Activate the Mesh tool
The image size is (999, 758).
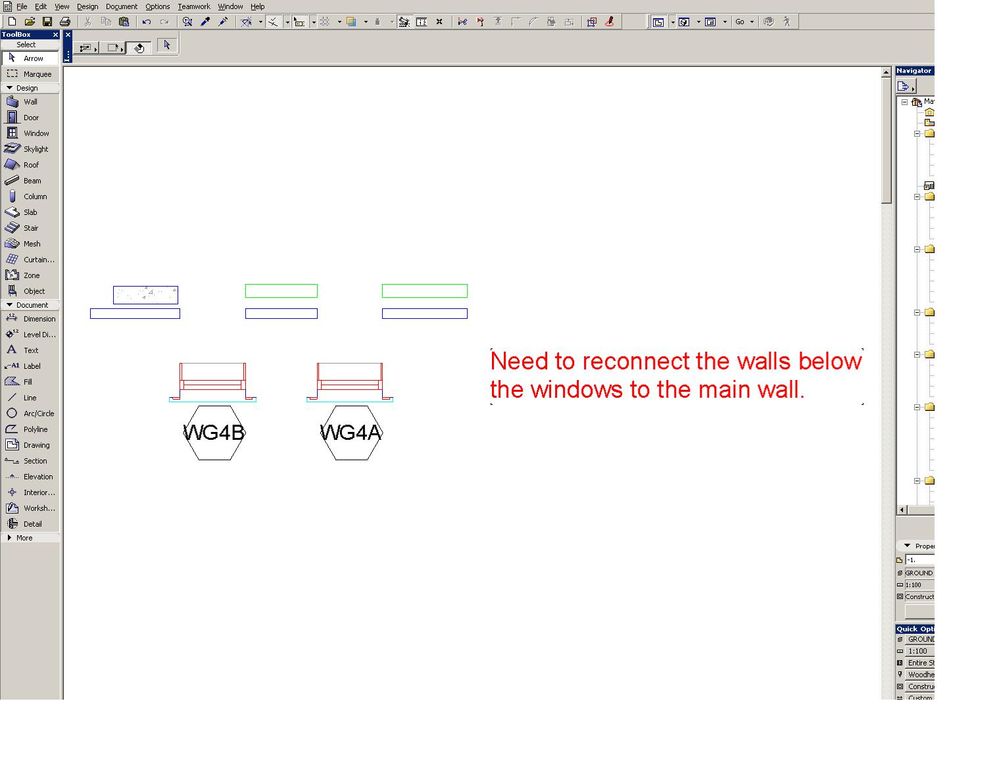(x=30, y=244)
